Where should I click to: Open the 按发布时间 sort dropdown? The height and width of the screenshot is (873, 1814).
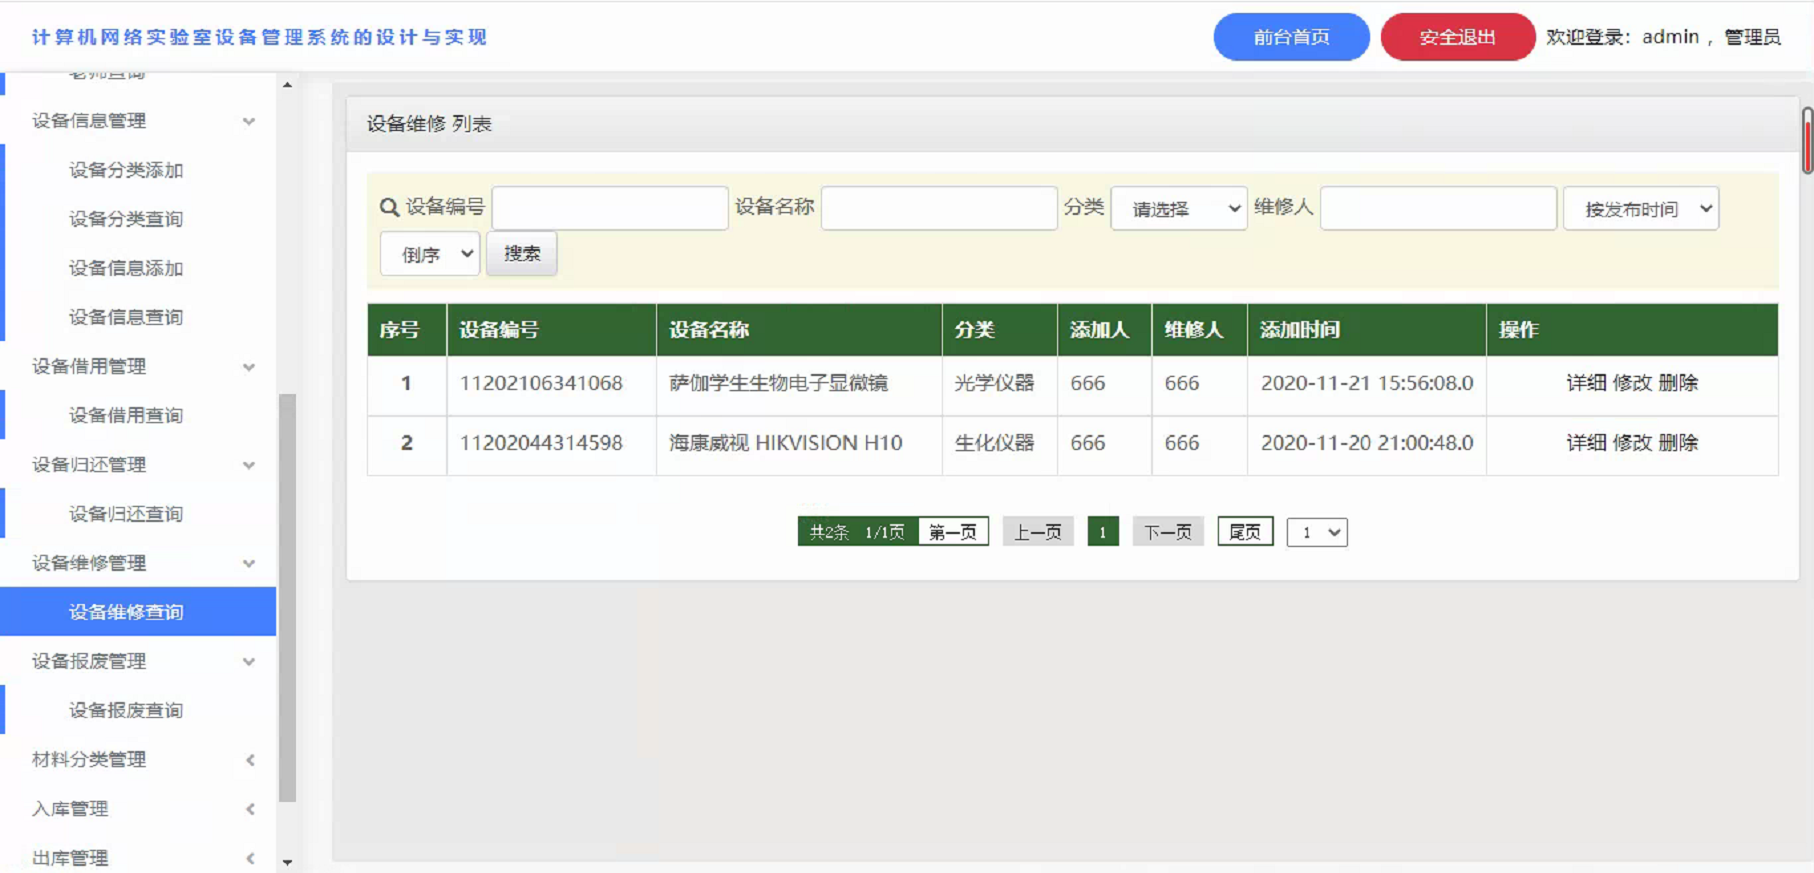(x=1641, y=208)
